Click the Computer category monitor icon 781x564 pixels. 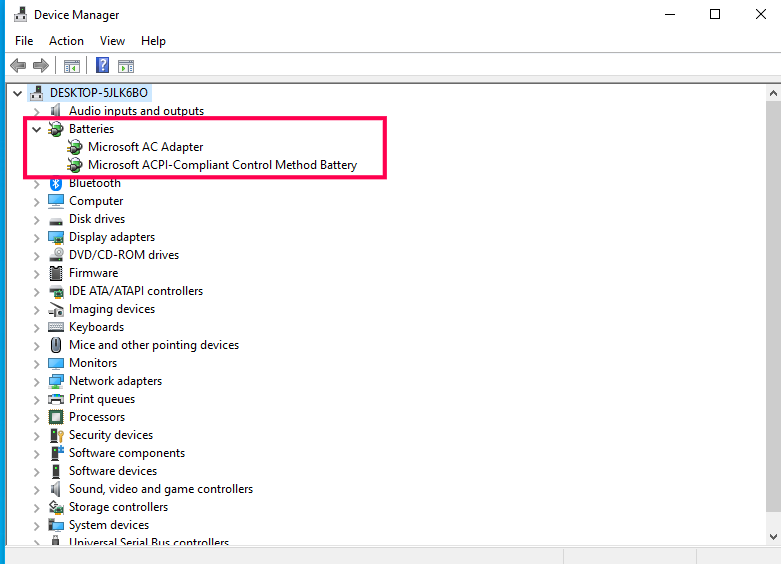pyautogui.click(x=56, y=201)
